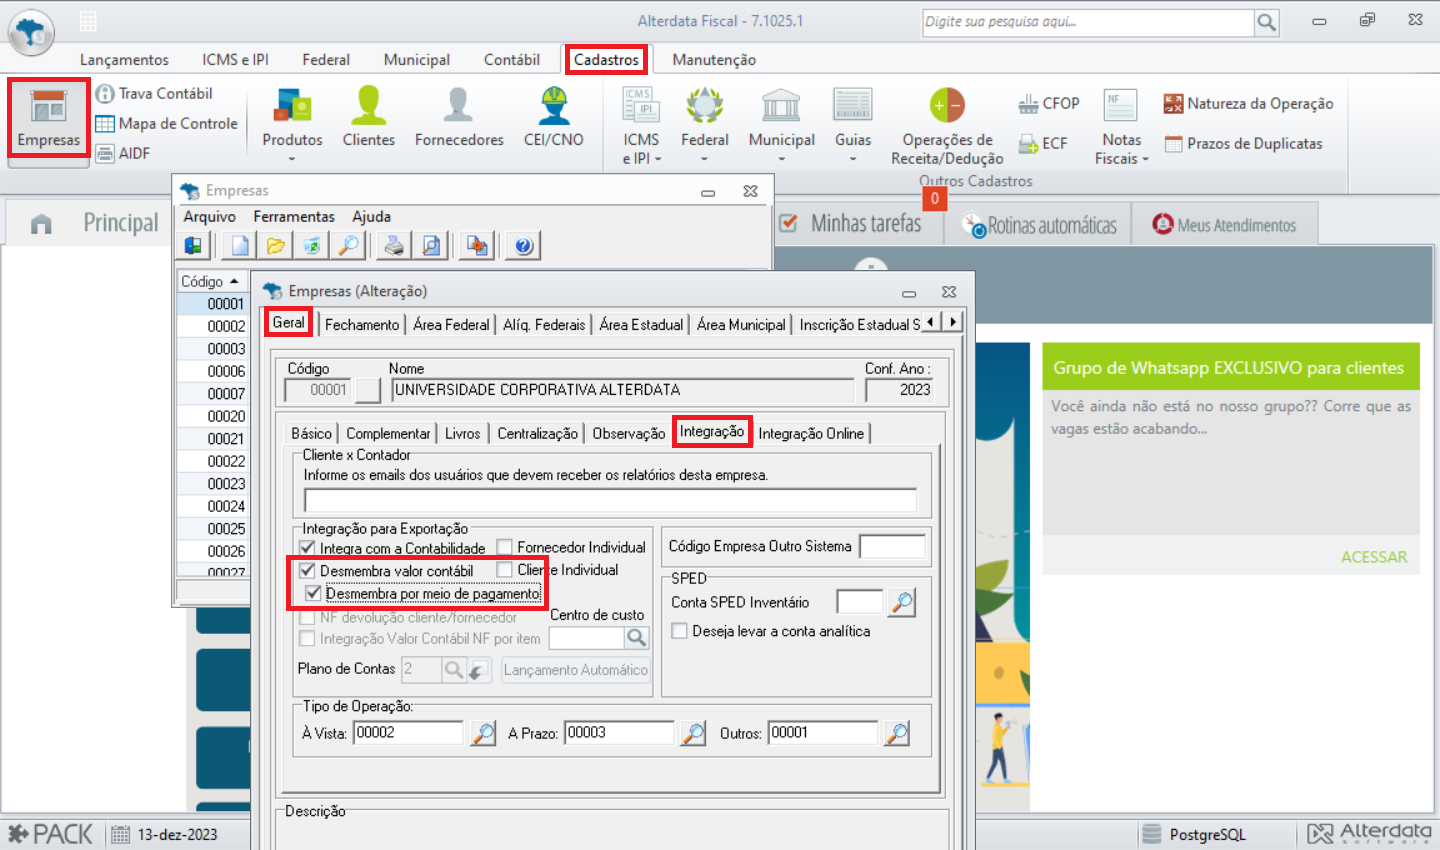Click the Principal home icon

(x=41, y=224)
